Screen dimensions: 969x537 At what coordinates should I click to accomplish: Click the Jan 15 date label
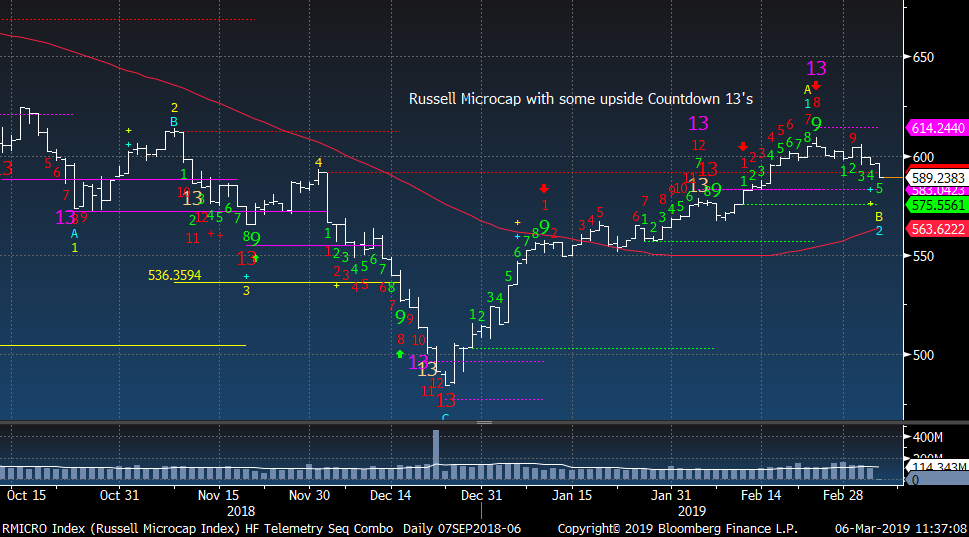click(x=572, y=495)
